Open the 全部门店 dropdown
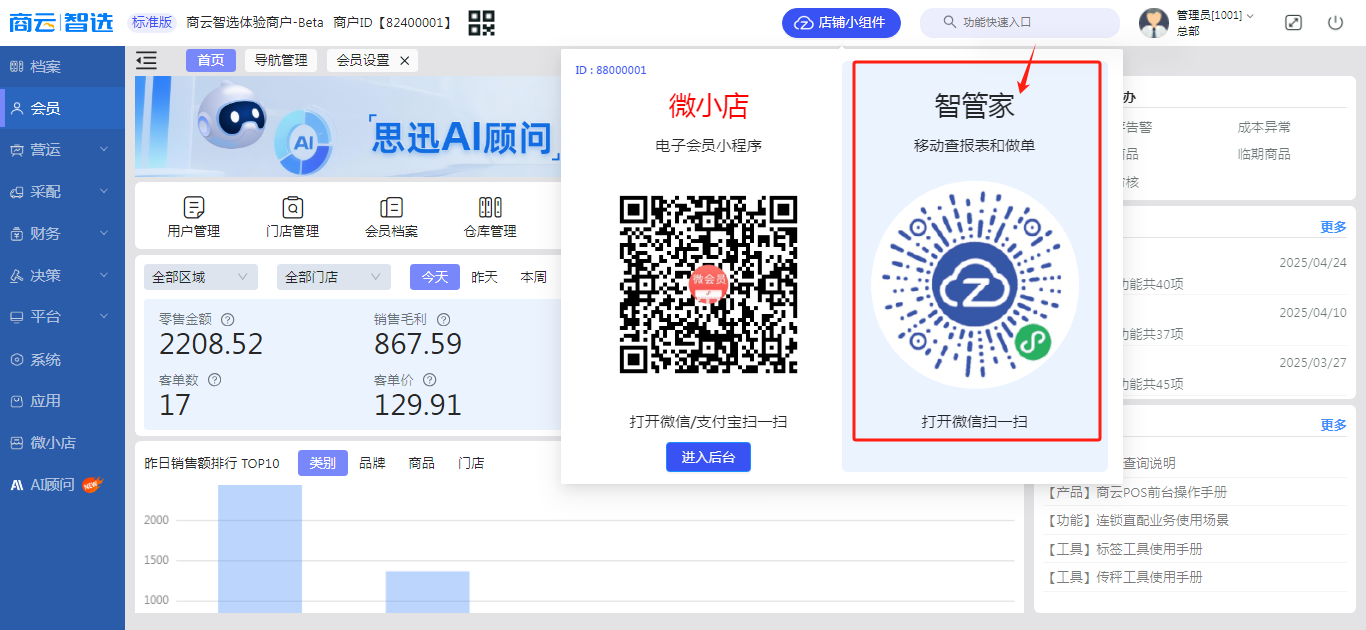Image resolution: width=1366 pixels, height=630 pixels. [334, 277]
